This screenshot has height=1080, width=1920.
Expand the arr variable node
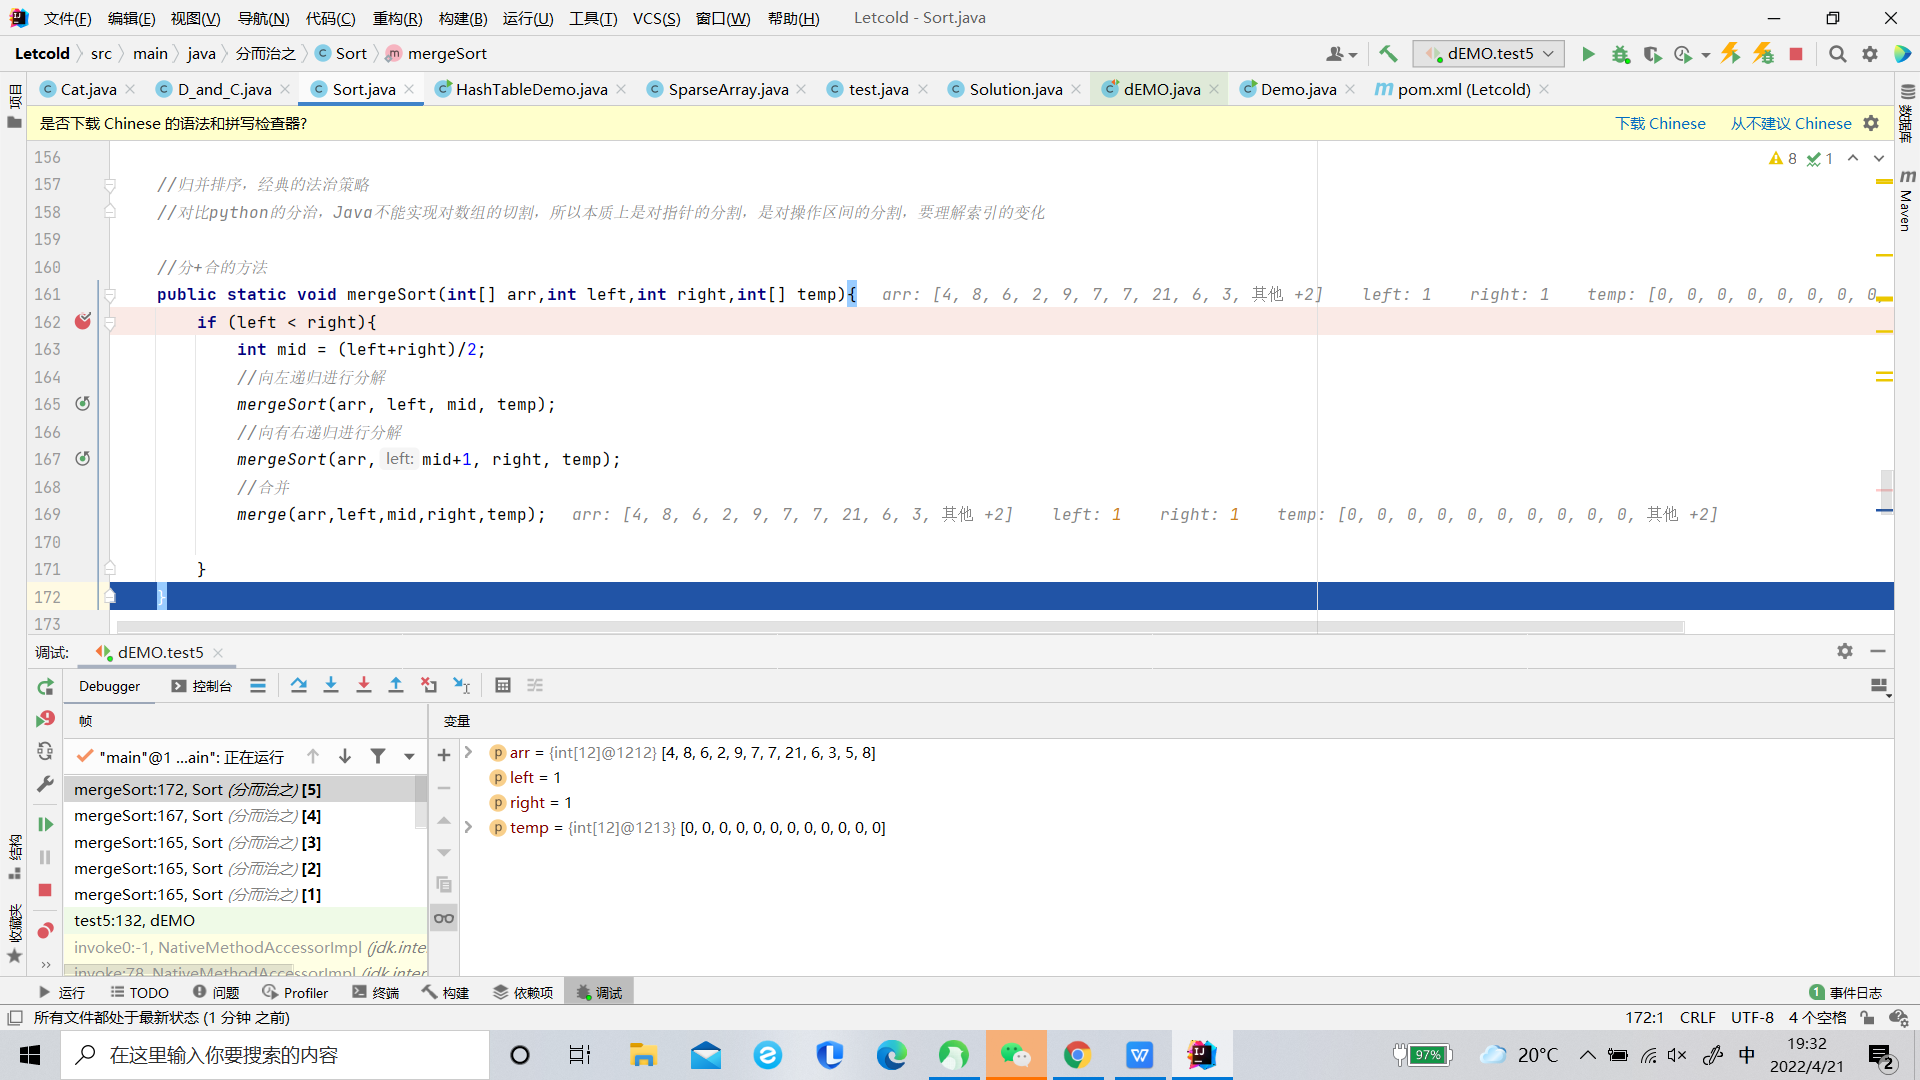(x=468, y=752)
